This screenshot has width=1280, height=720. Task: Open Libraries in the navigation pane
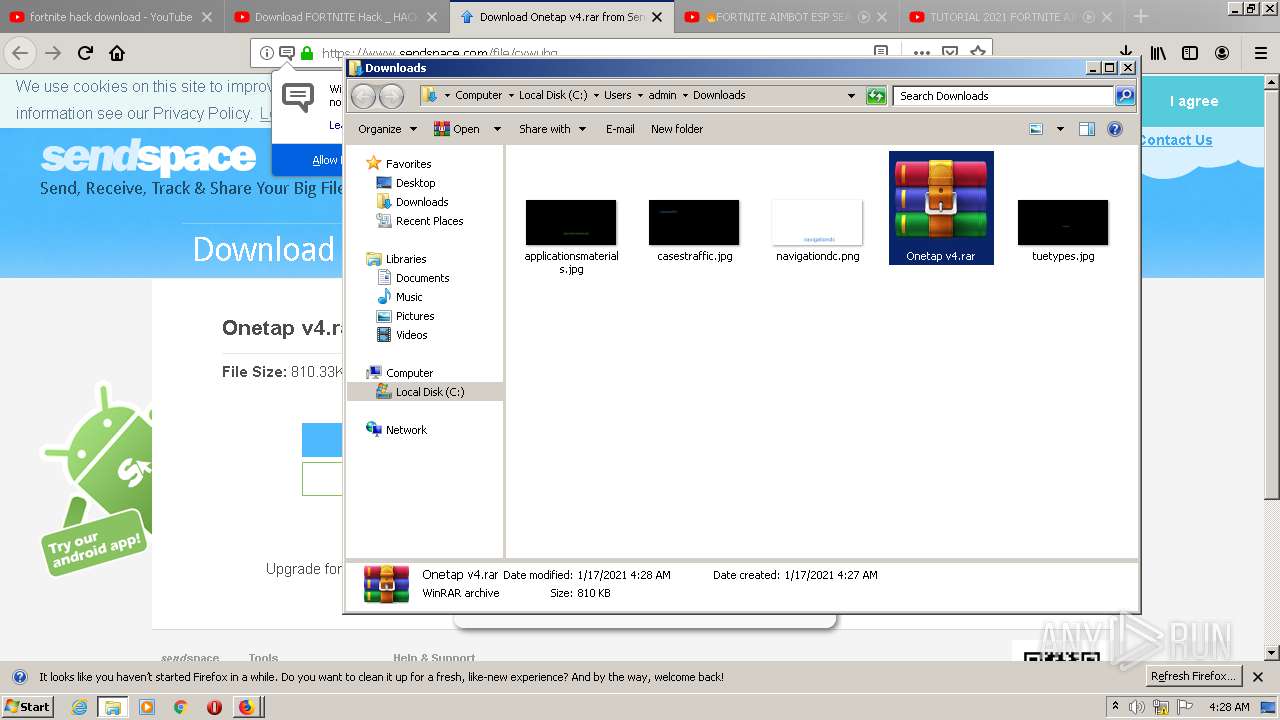click(406, 259)
